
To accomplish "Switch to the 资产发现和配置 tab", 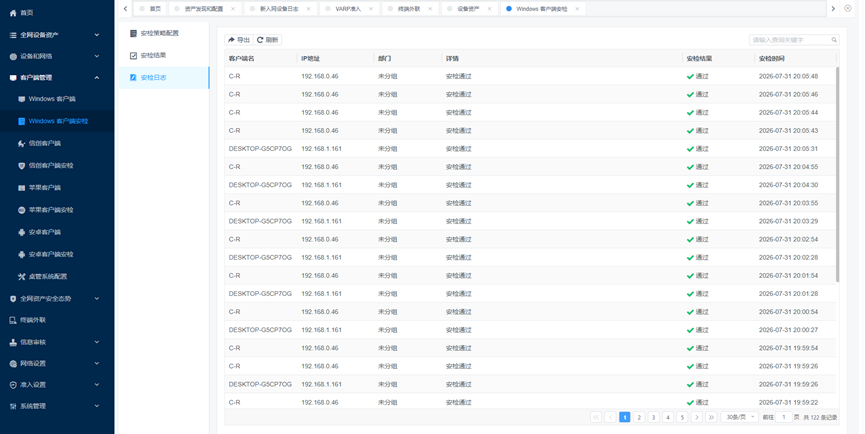I will click(204, 9).
